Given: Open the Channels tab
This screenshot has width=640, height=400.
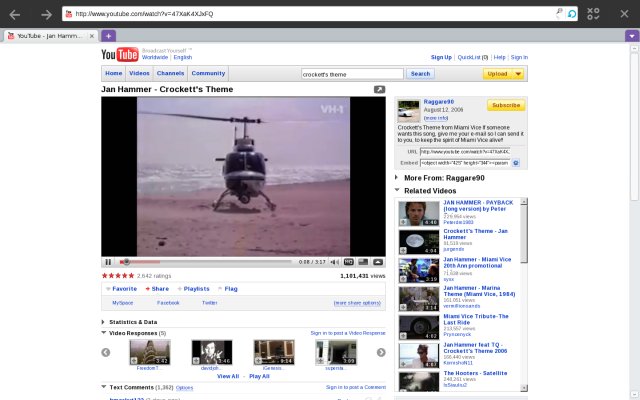Looking at the screenshot, I should (x=171, y=73).
